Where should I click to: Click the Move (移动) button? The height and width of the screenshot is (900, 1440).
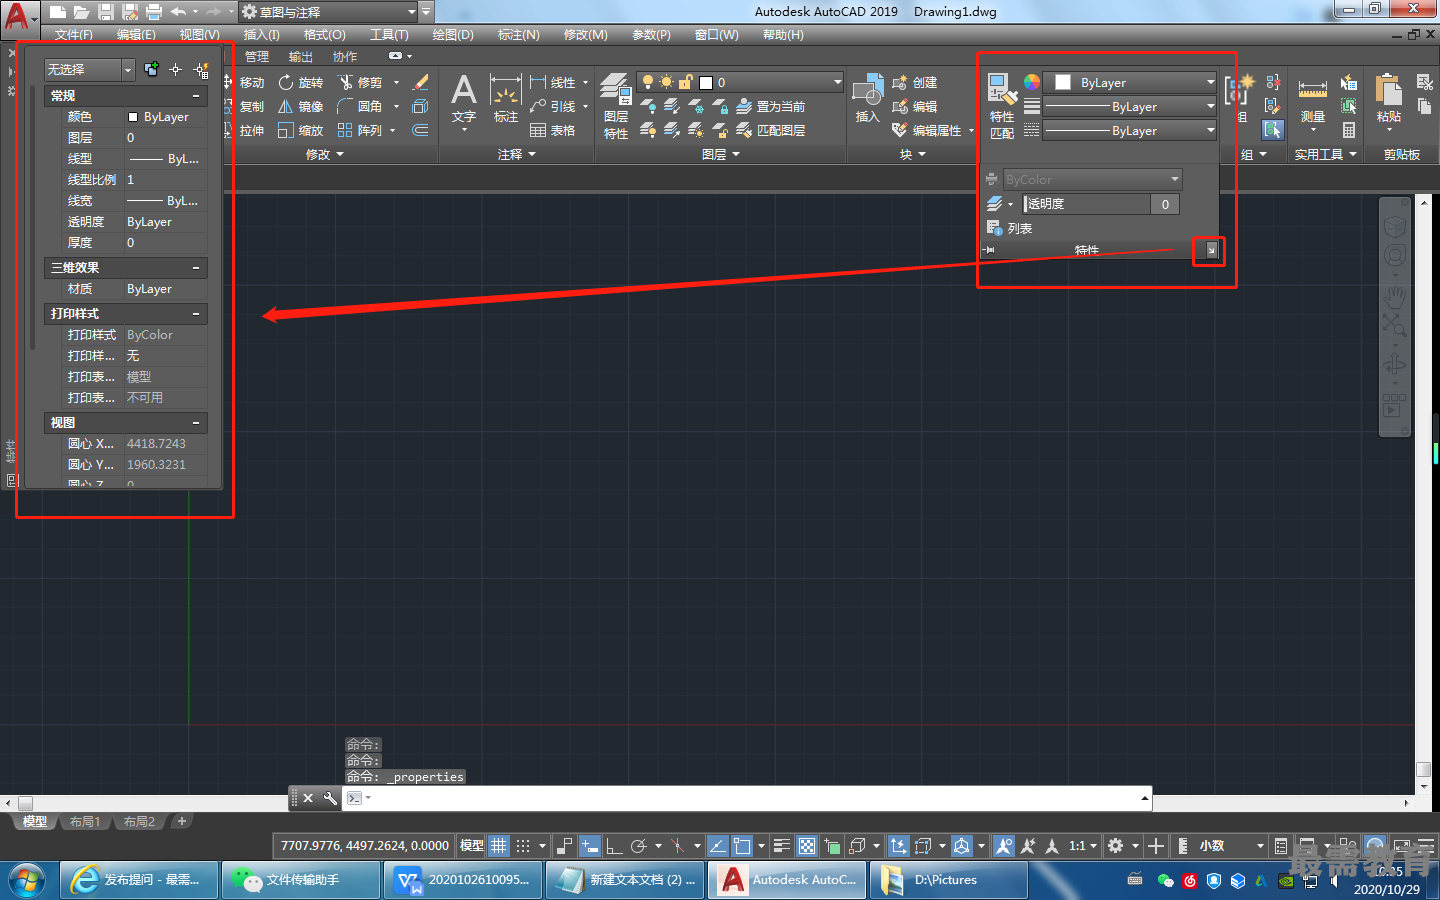pos(245,83)
